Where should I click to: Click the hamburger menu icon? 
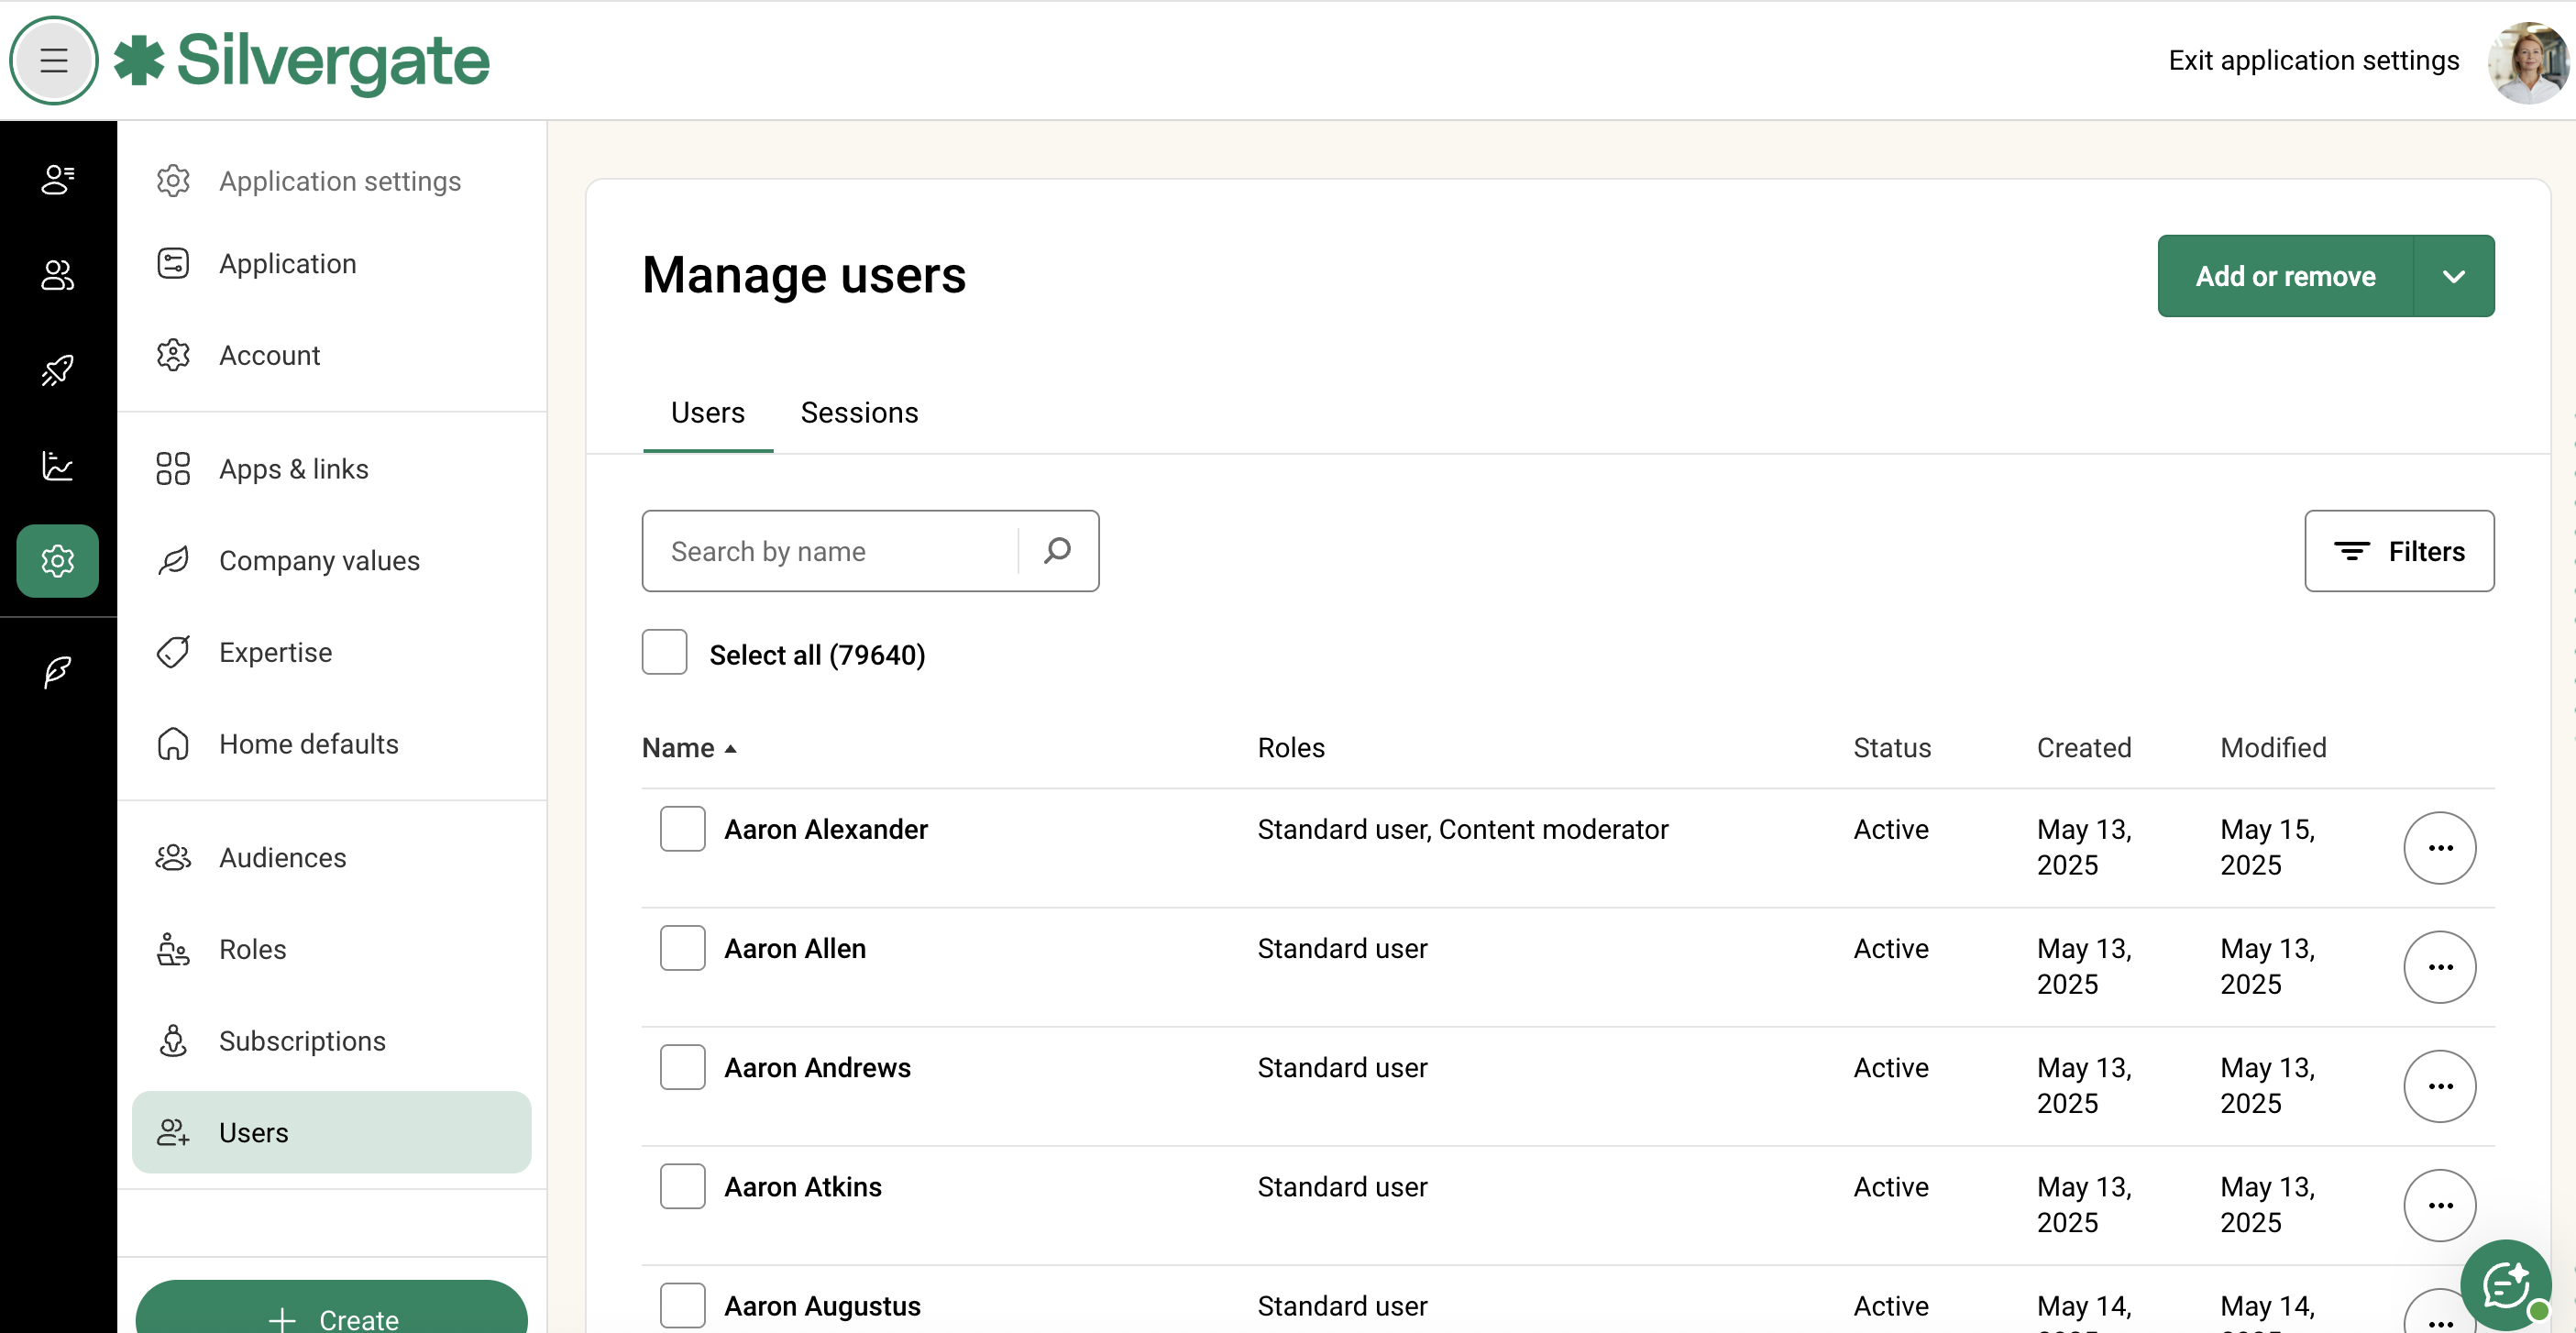point(54,61)
